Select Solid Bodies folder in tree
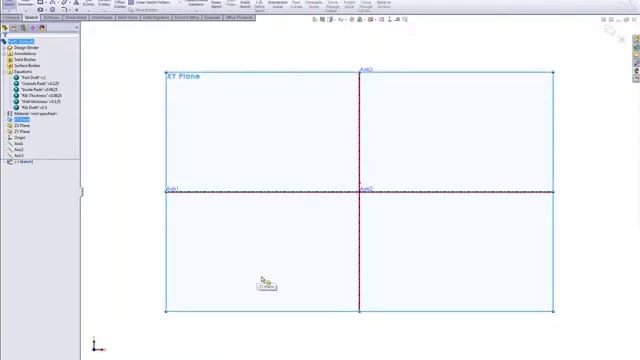This screenshot has height=360, width=640. [x=25, y=60]
